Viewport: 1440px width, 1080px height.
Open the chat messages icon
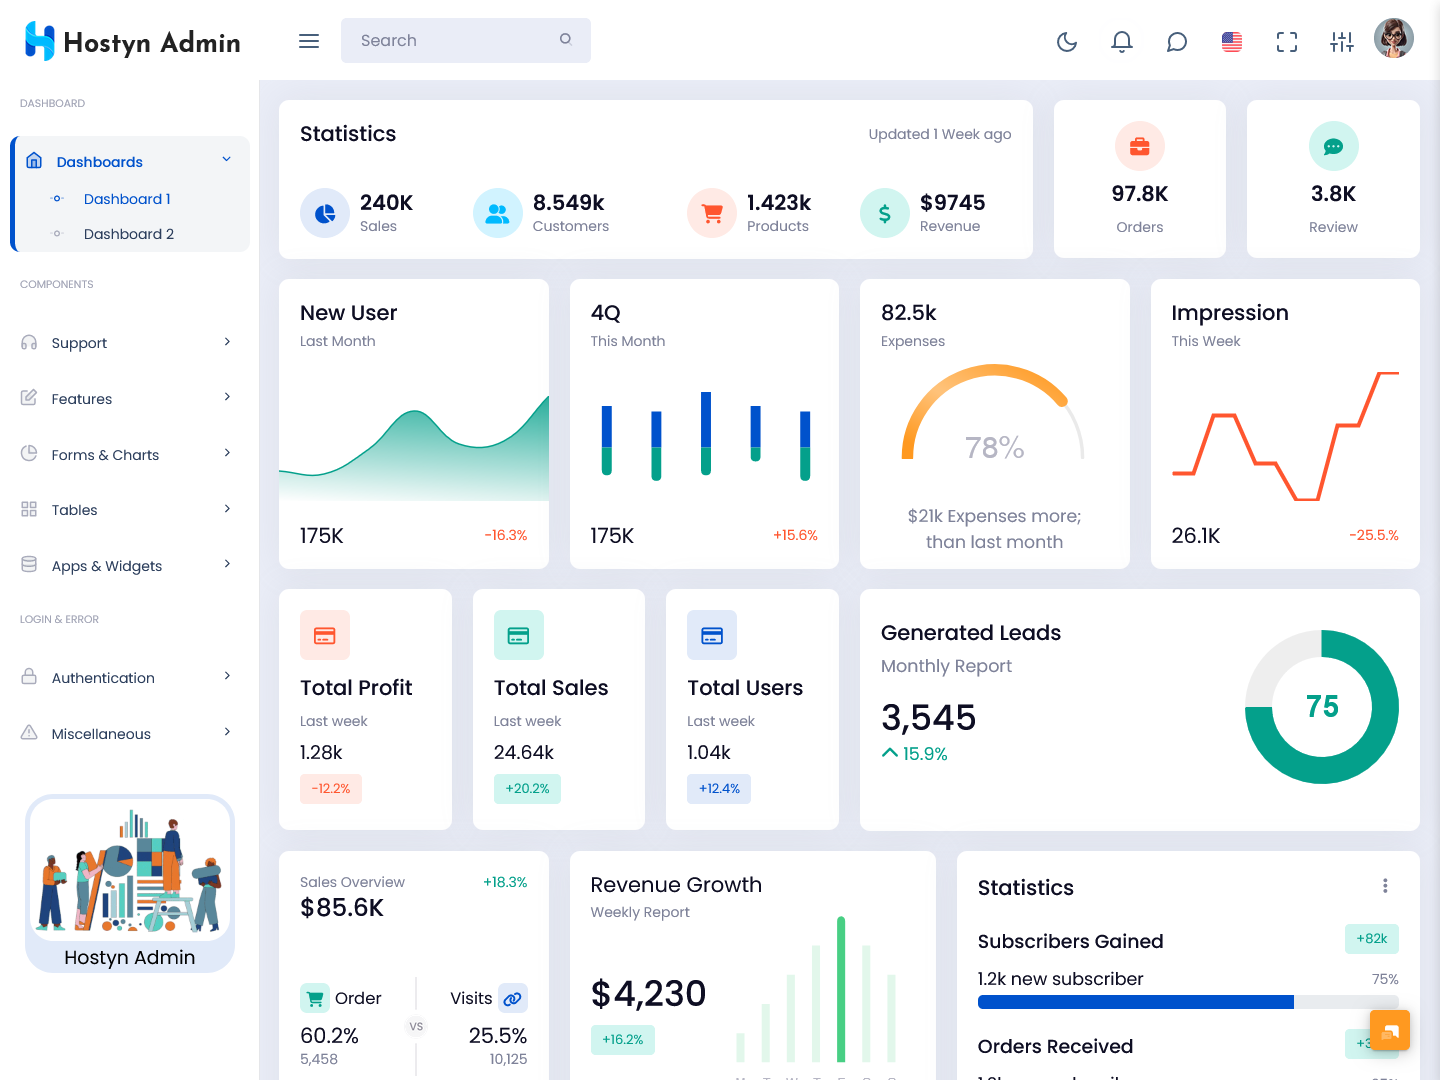tap(1177, 41)
